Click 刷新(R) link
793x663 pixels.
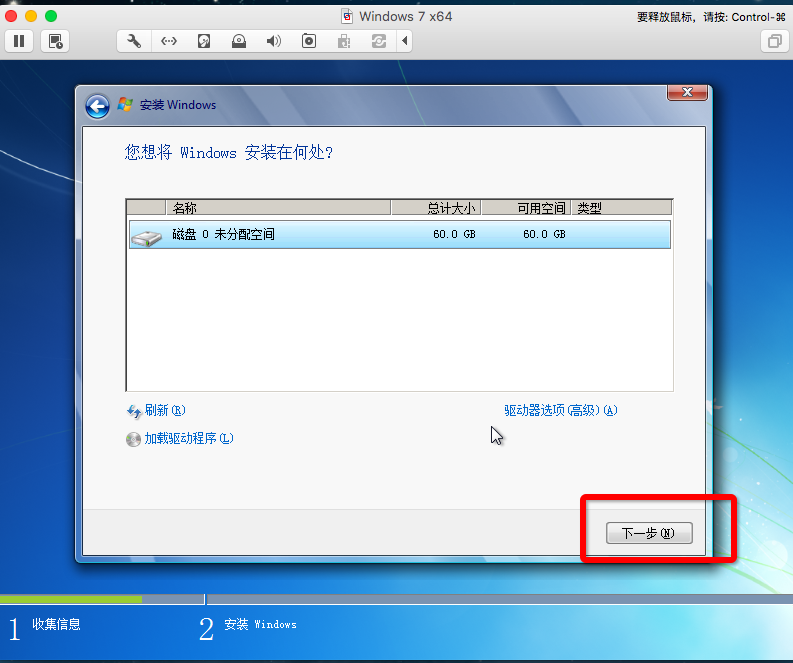coord(165,410)
